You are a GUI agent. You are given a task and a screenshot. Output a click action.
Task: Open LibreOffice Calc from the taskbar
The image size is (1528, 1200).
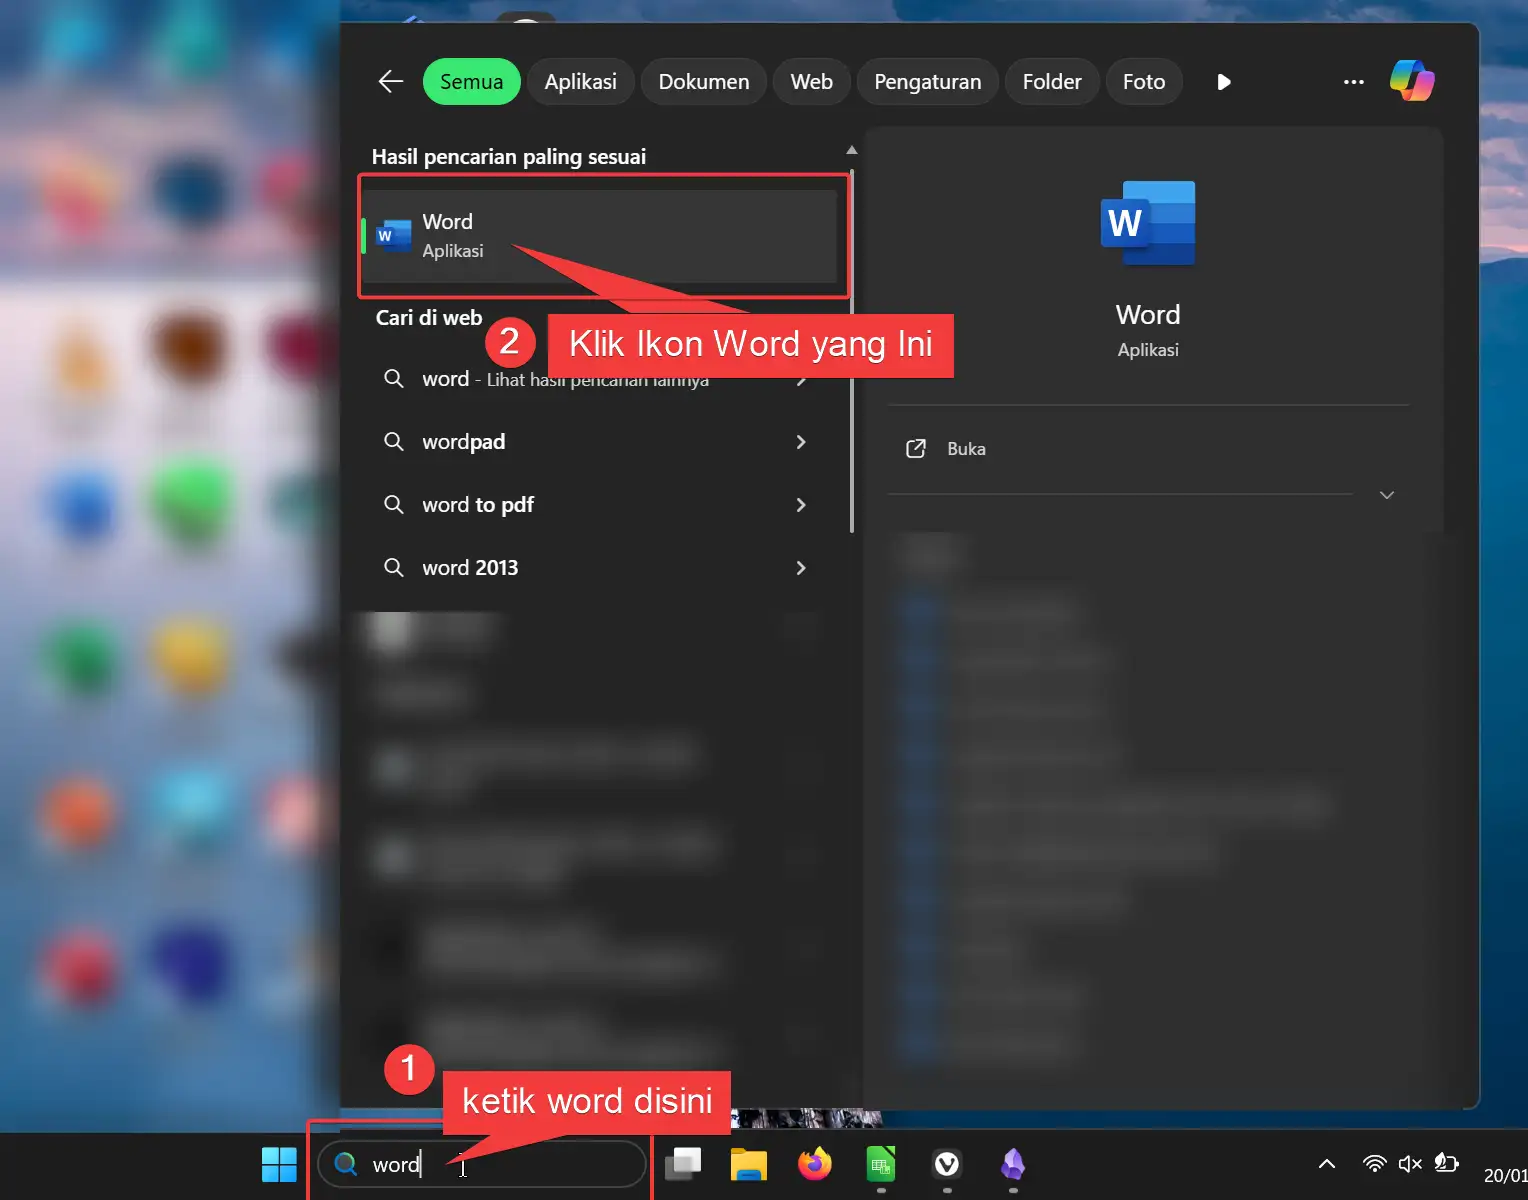(x=880, y=1164)
